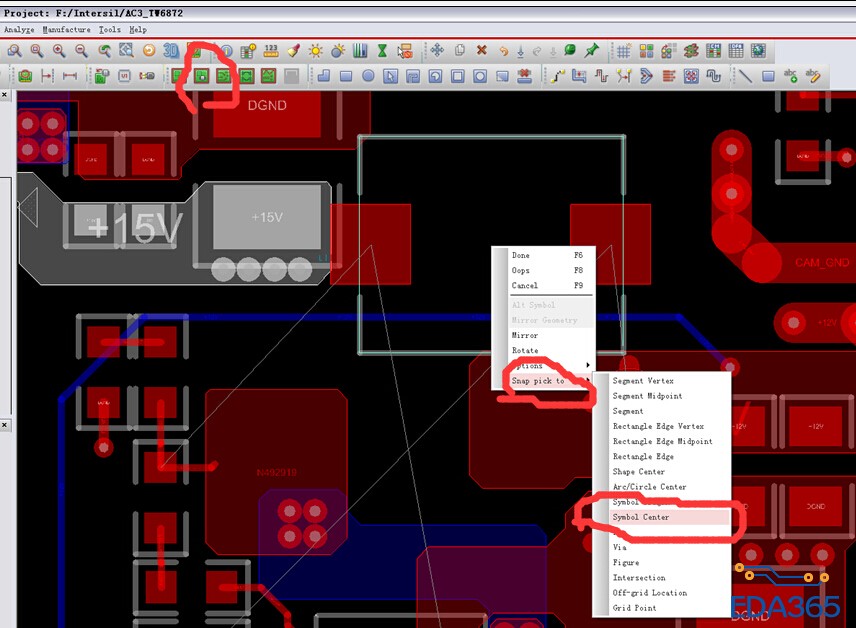Click the 123 measure ruler icon
This screenshot has height=628, width=856.
(271, 51)
